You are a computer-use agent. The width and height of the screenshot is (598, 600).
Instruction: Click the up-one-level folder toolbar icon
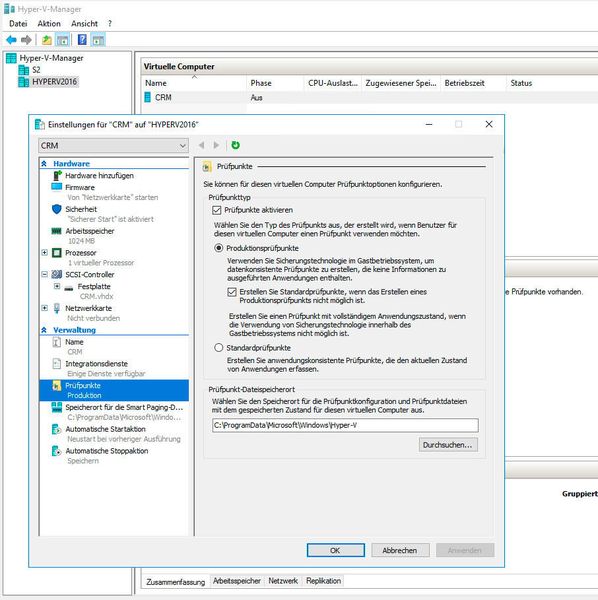tap(47, 40)
